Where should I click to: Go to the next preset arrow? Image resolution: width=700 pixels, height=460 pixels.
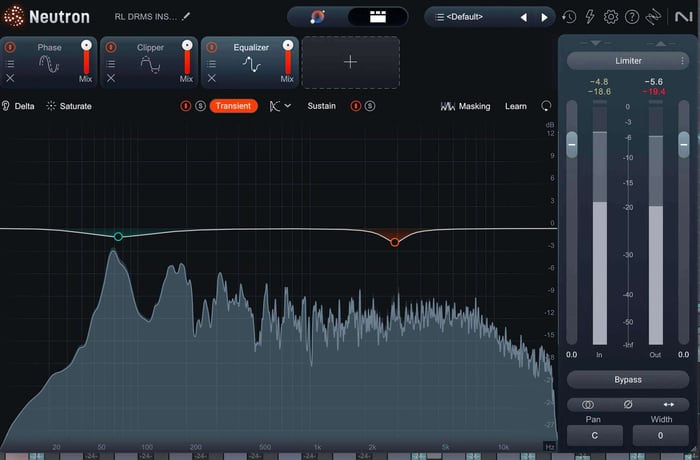tap(544, 17)
